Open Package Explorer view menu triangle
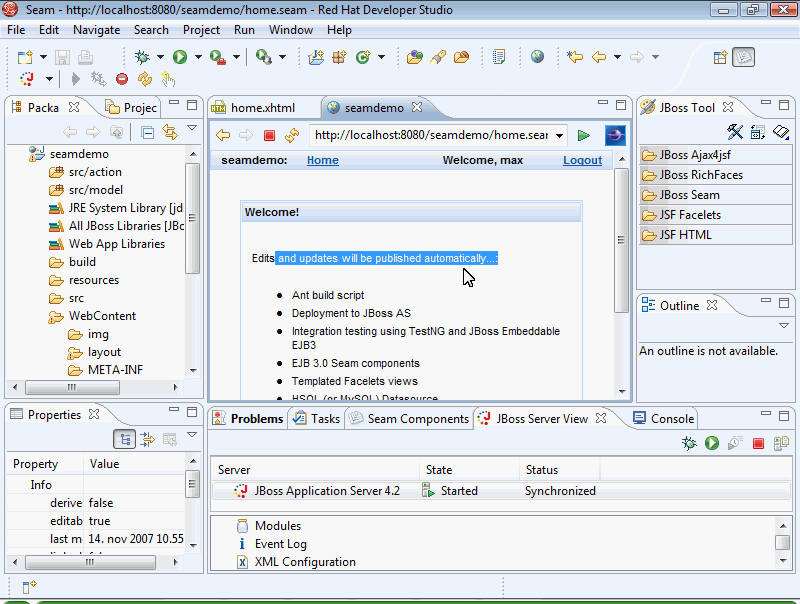The width and height of the screenshot is (800, 604). tap(192, 128)
